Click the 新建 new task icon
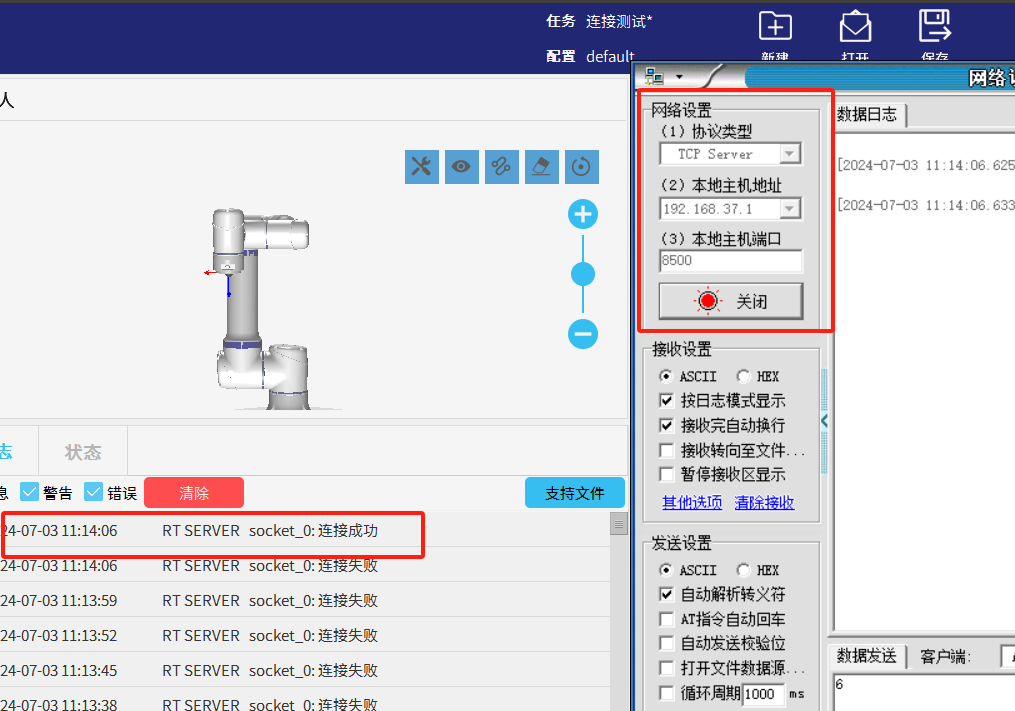1015x711 pixels. point(775,28)
